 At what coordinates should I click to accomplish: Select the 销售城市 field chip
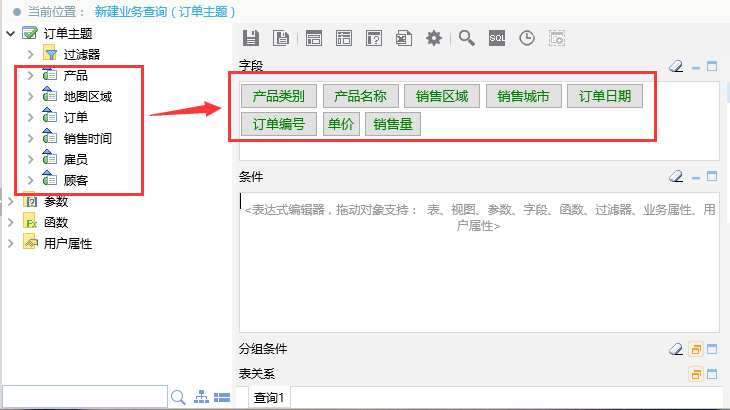(x=524, y=96)
